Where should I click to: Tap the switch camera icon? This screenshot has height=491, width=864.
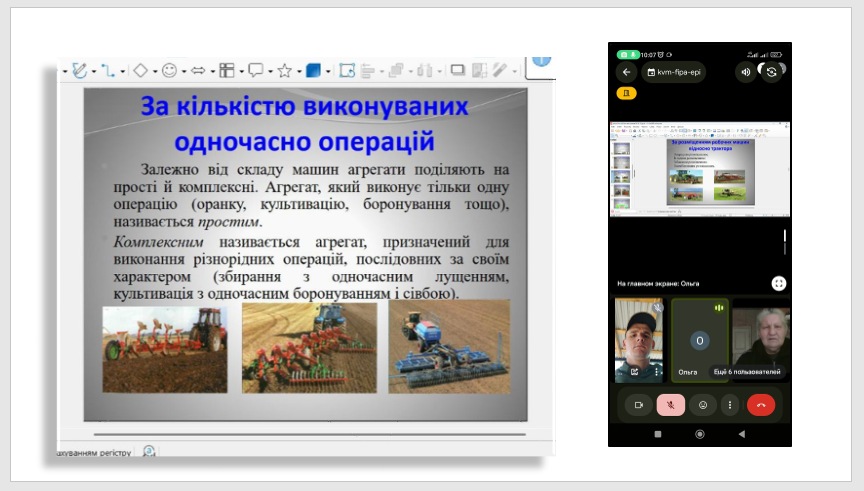772,72
